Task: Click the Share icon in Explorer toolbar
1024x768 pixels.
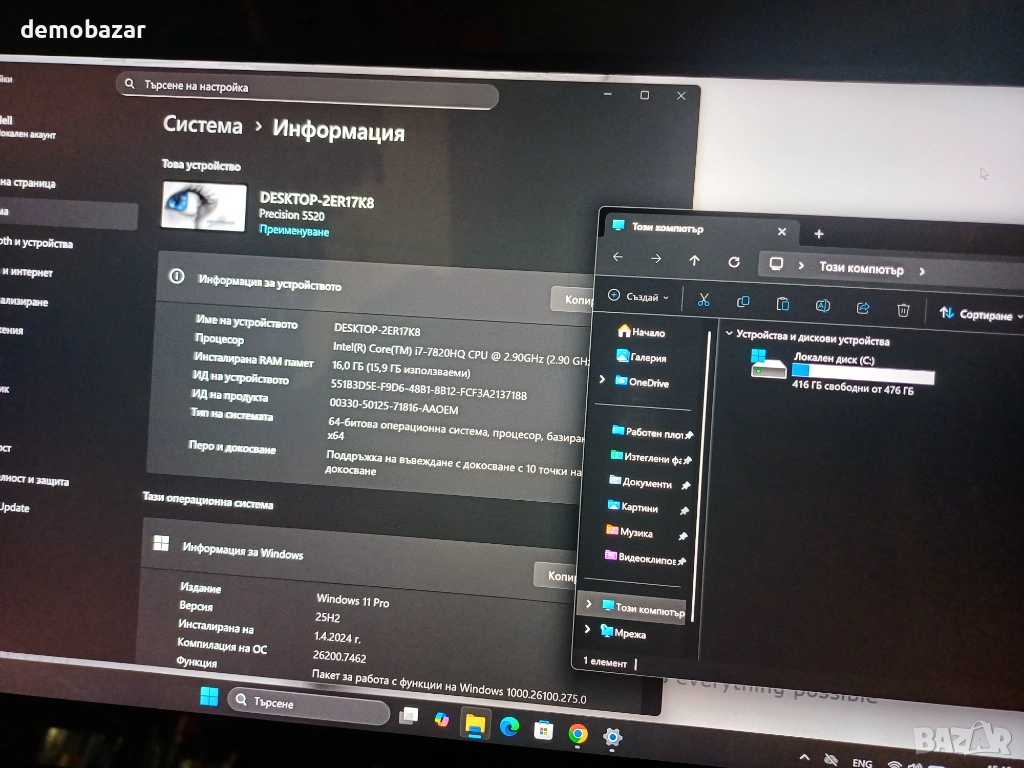Action: tap(863, 308)
